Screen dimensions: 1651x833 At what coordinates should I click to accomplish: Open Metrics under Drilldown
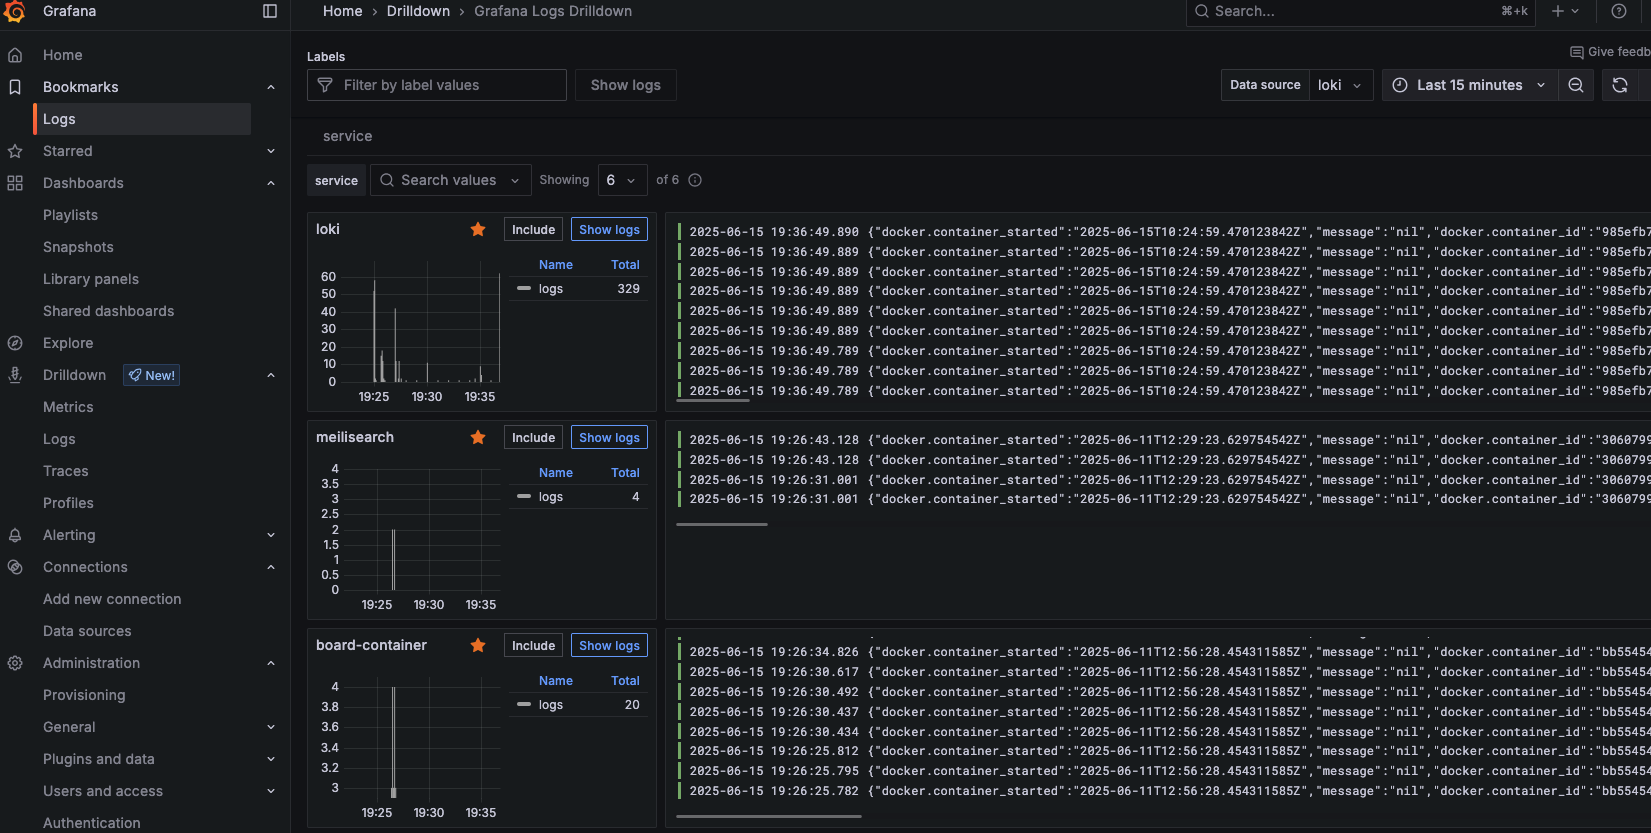[68, 407]
